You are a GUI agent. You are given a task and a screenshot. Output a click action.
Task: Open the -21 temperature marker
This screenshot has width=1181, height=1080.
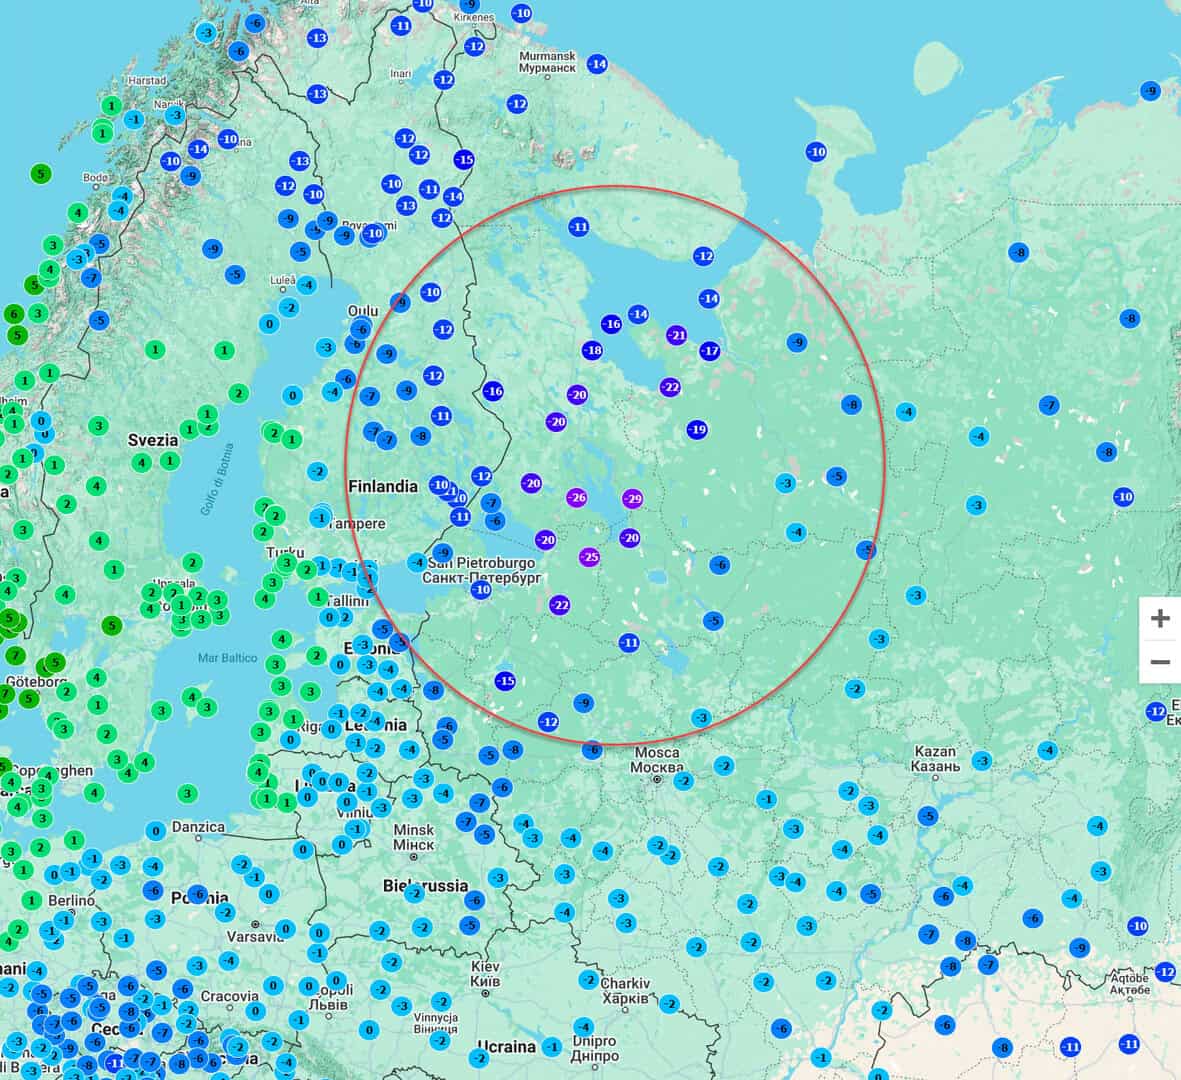coord(676,335)
